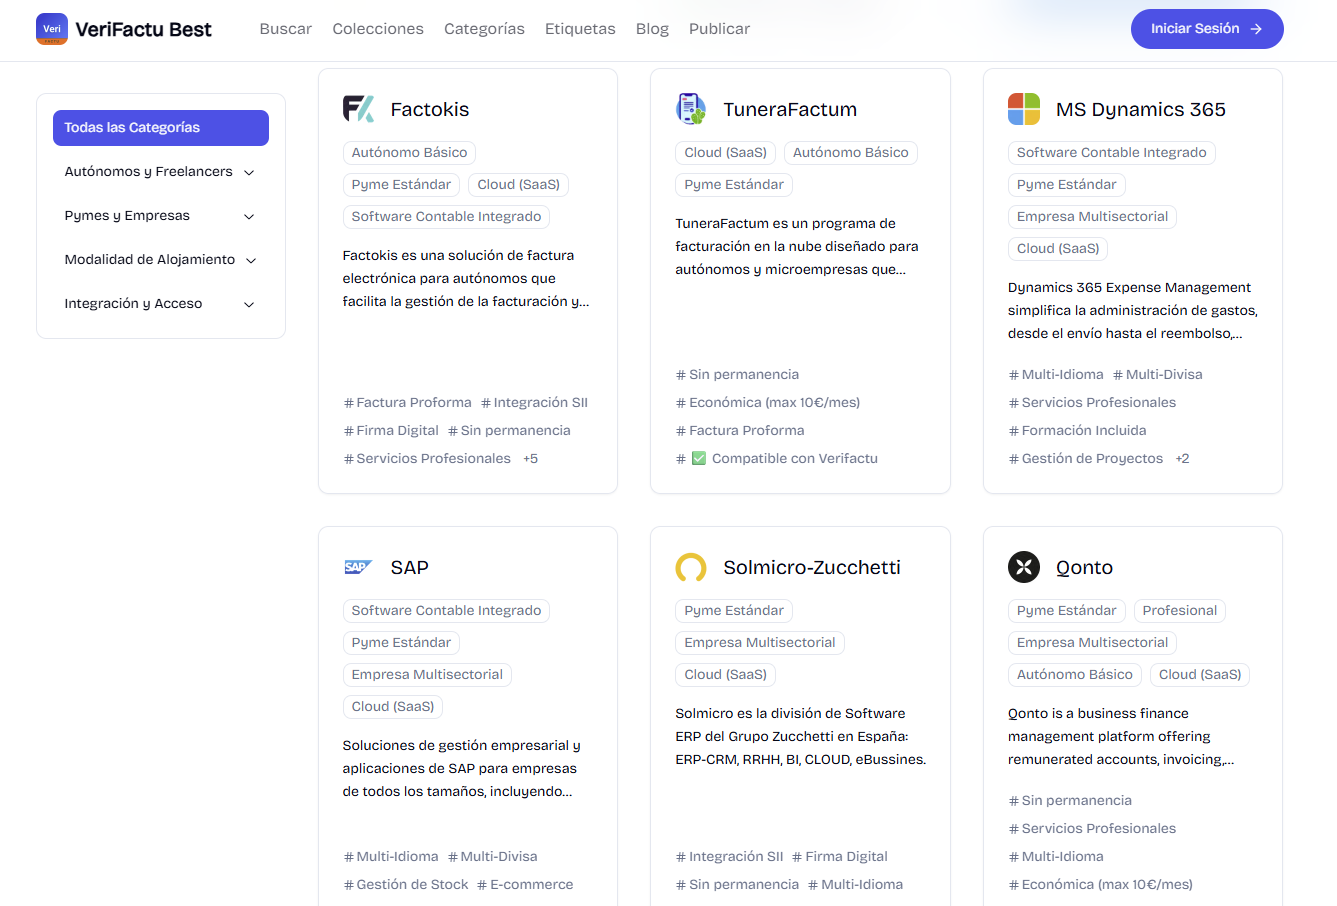Expand the Pymes y Empresas category
The height and width of the screenshot is (906, 1337).
click(x=161, y=216)
